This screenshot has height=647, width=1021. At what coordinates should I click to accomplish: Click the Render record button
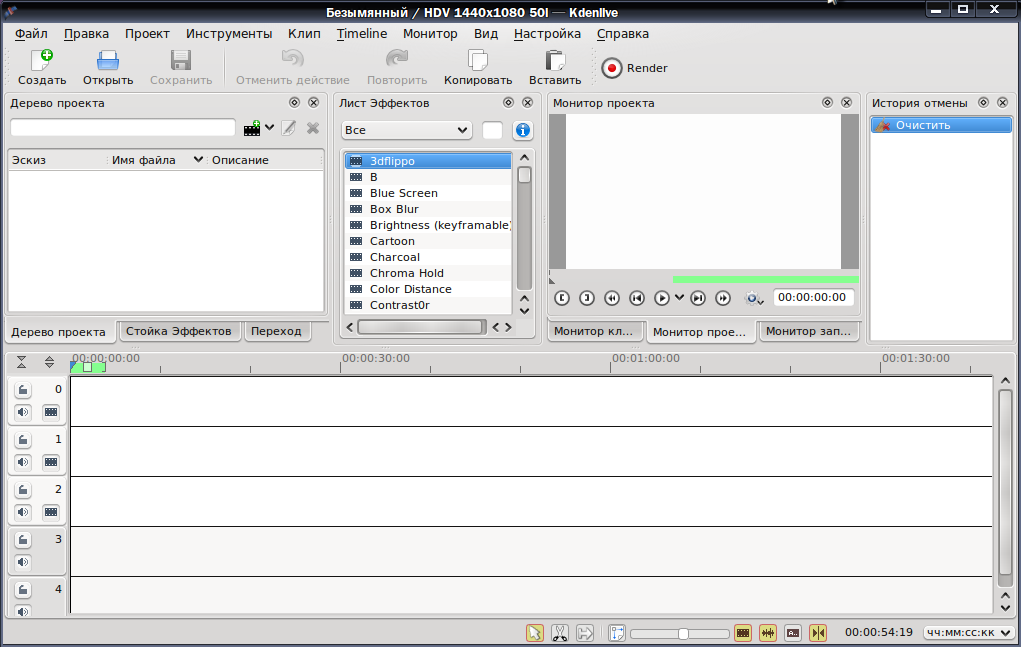611,68
